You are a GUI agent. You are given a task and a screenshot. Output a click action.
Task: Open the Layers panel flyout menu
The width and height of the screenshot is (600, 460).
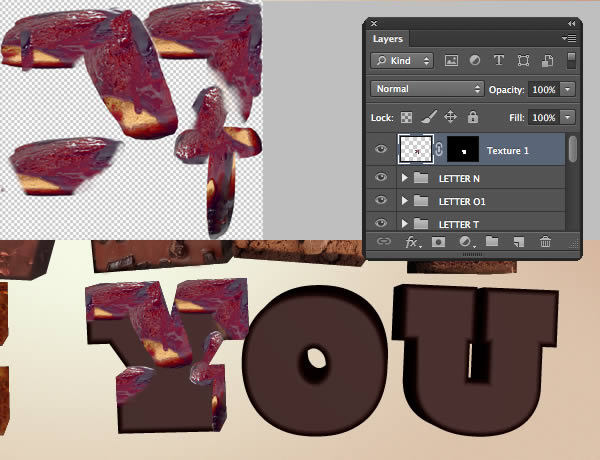click(x=569, y=38)
